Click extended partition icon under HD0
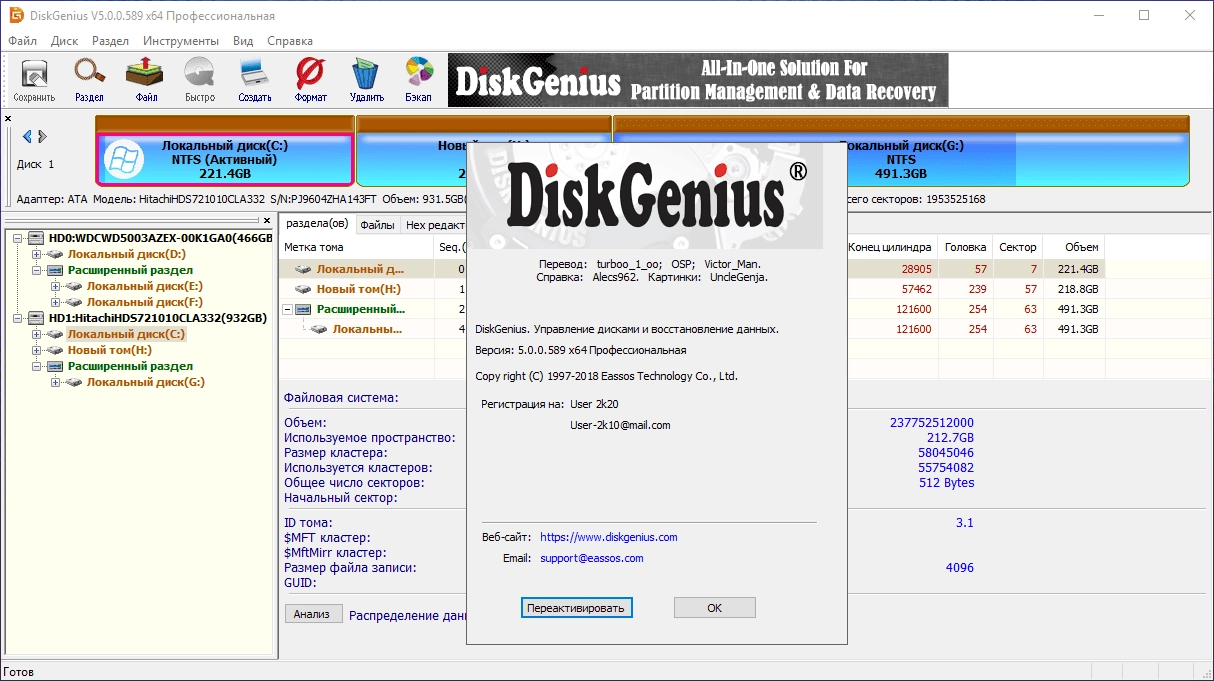 pos(55,270)
